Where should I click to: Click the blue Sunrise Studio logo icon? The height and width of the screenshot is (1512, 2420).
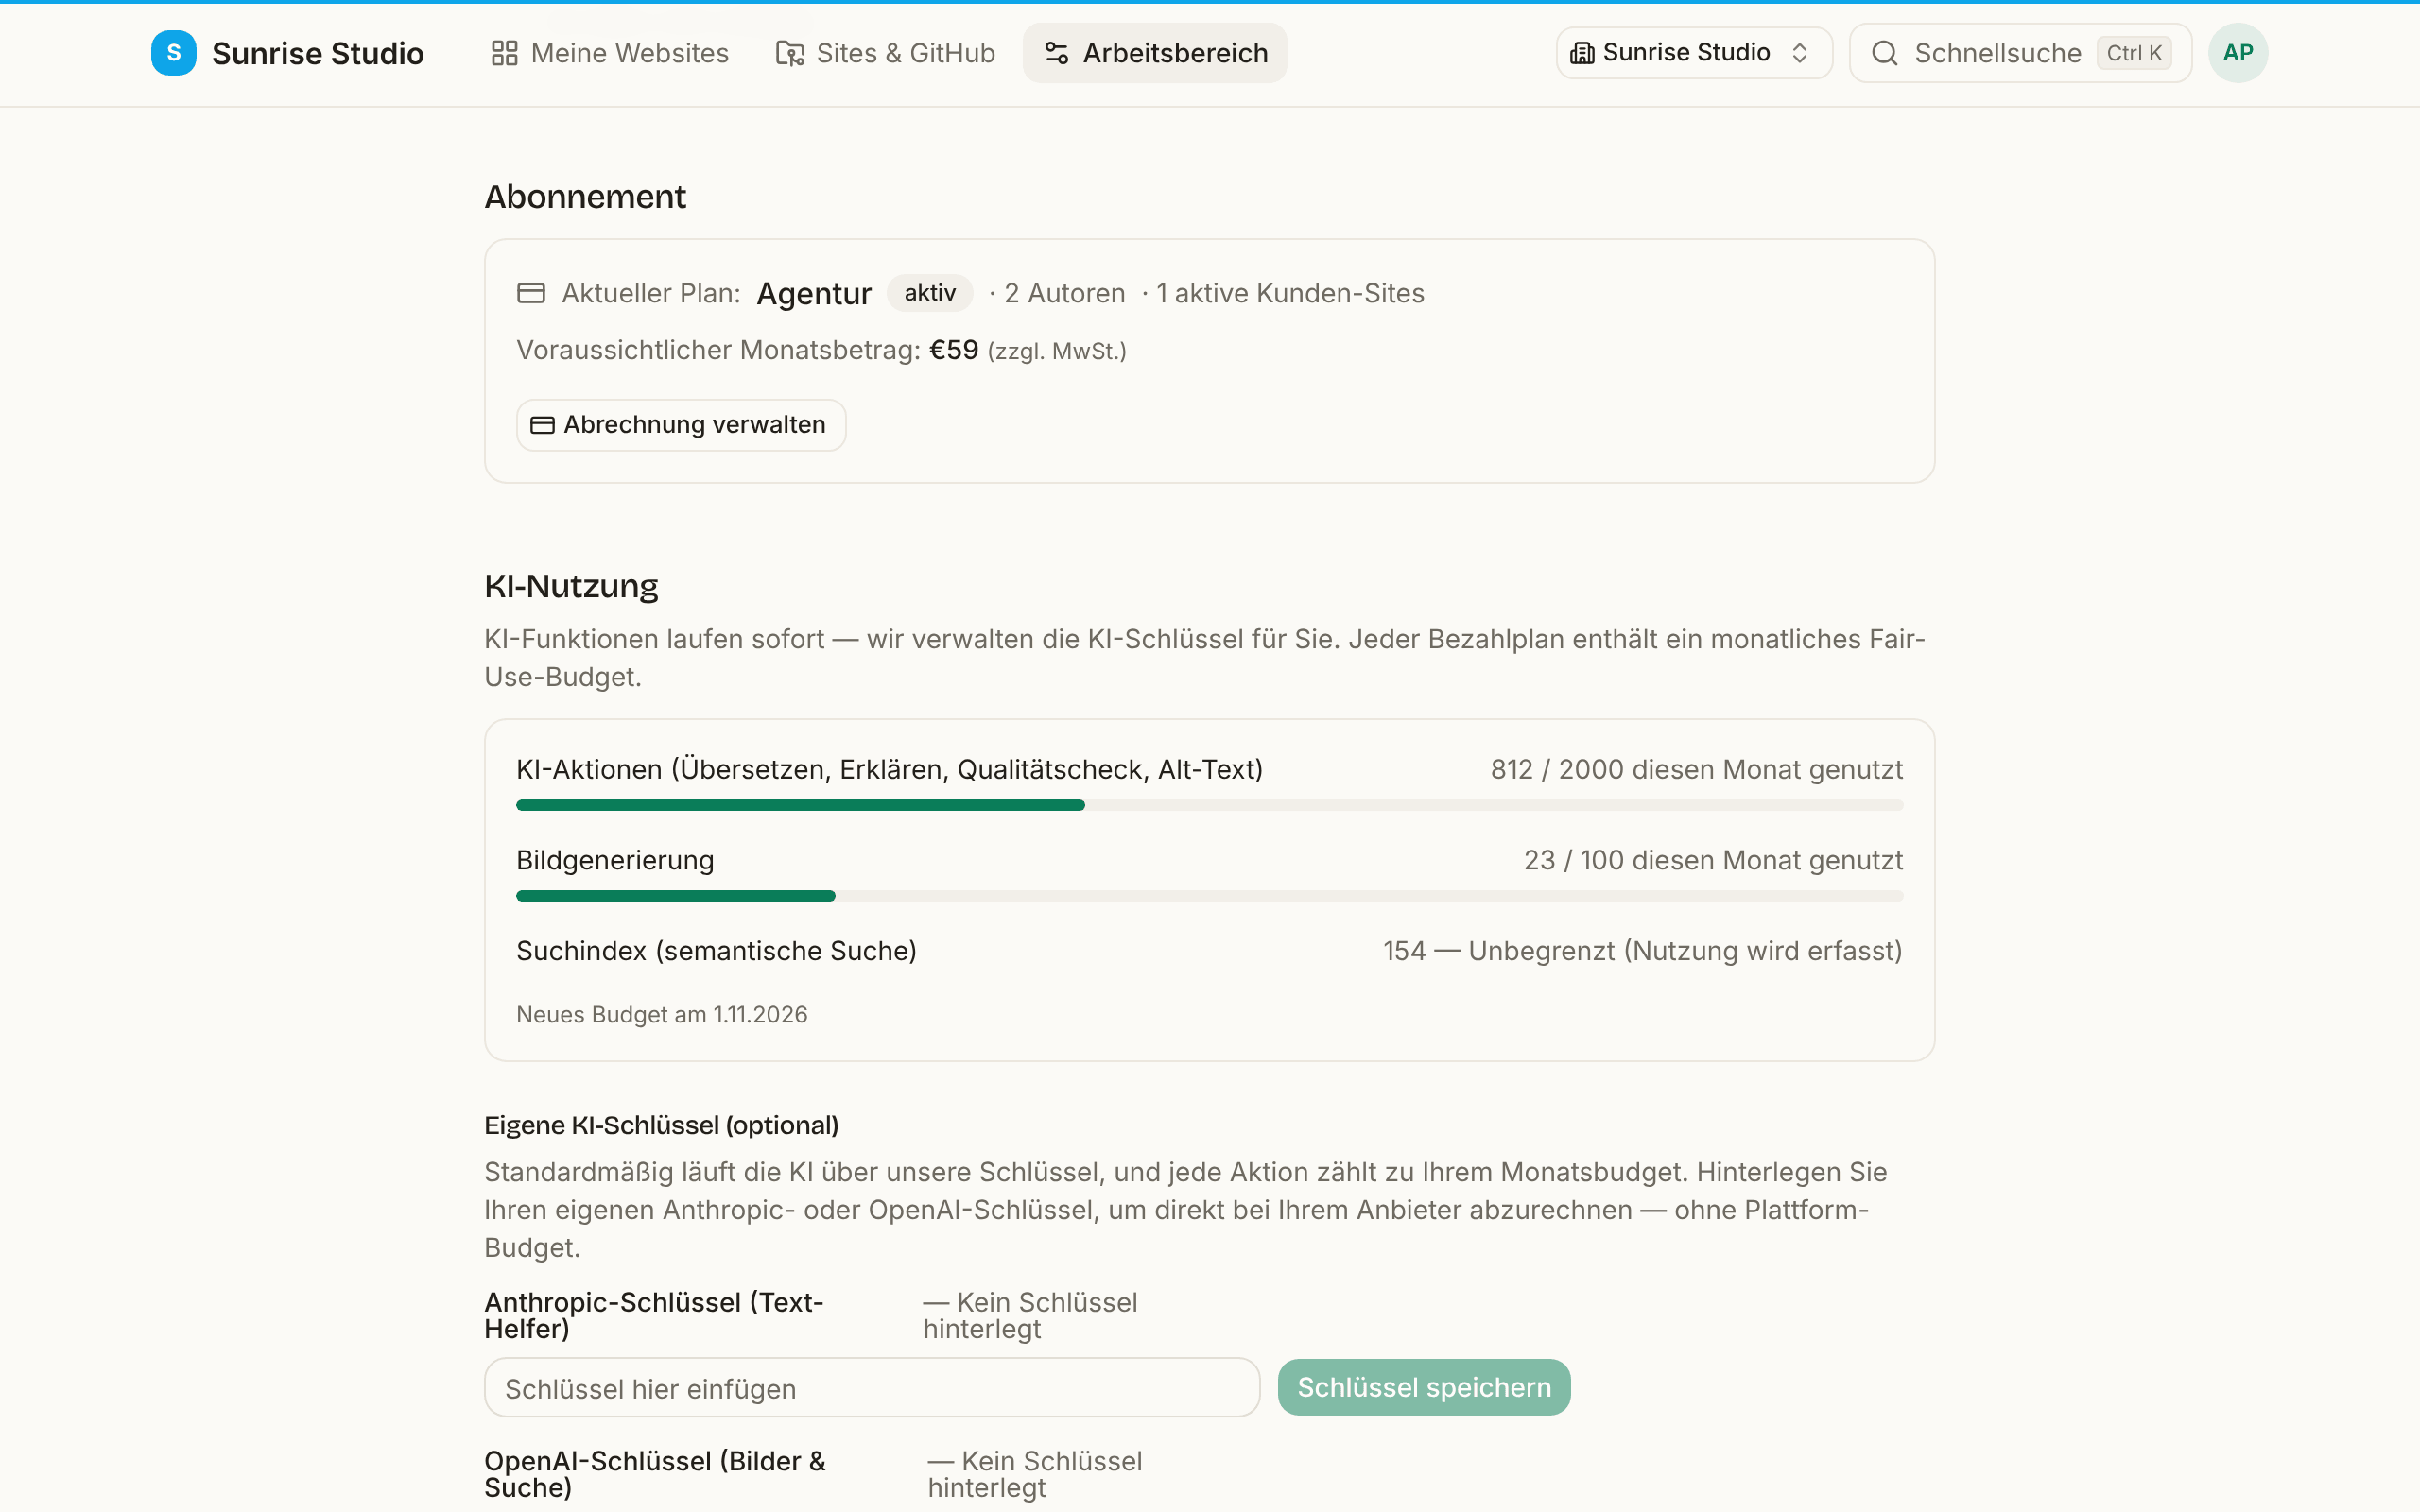pyautogui.click(x=173, y=53)
